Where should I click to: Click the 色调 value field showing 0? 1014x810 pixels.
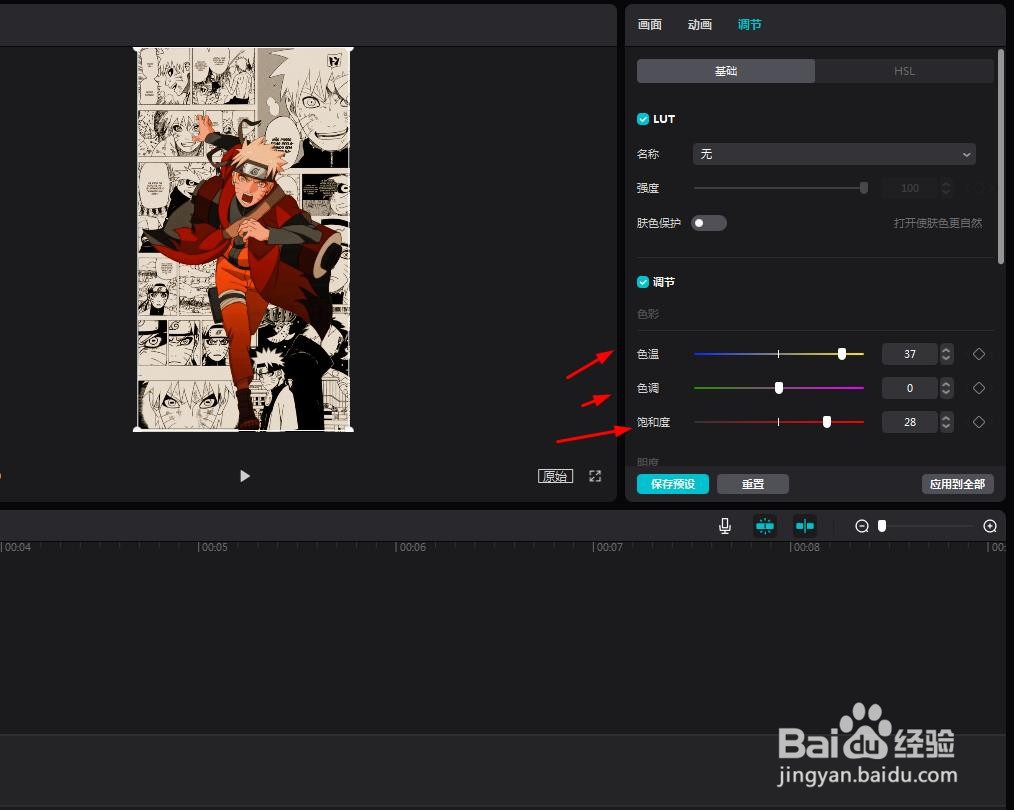pyautogui.click(x=909, y=388)
